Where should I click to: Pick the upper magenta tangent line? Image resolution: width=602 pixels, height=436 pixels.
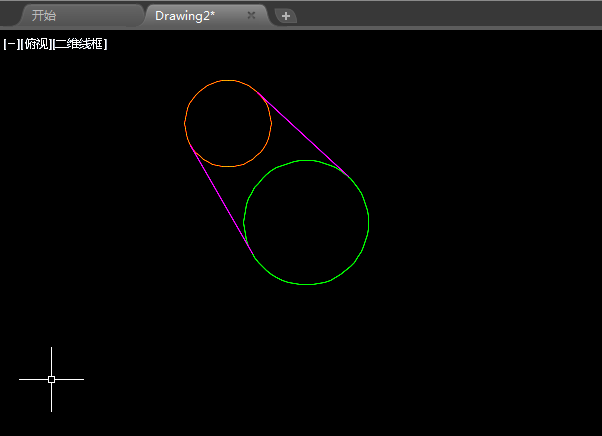303,133
